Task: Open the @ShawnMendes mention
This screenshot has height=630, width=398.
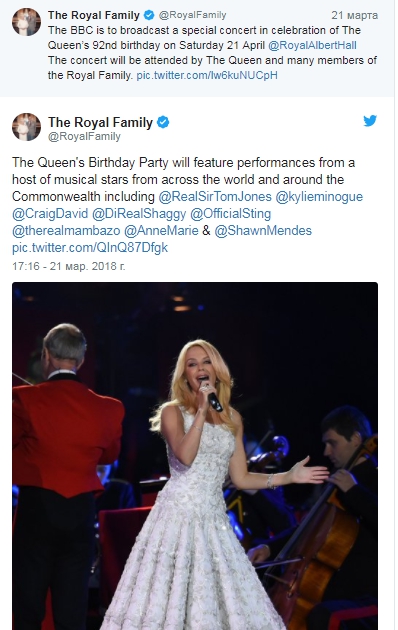Action: tap(263, 231)
